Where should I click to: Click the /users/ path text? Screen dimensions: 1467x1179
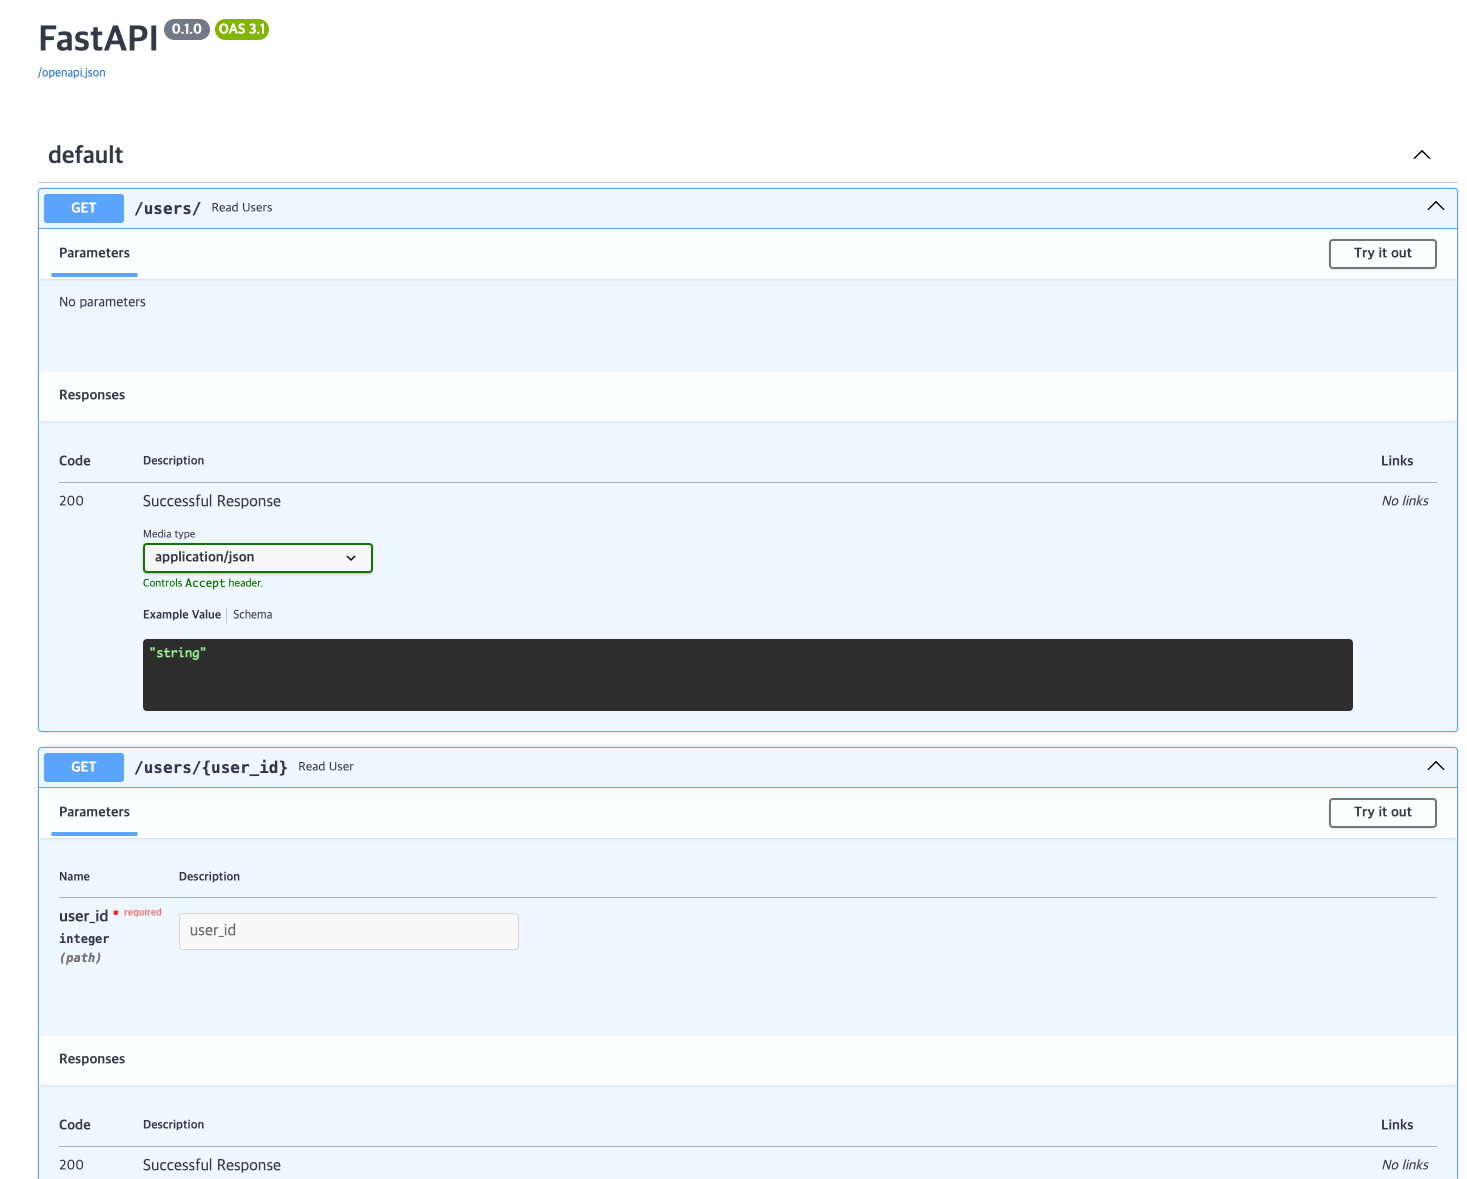(x=168, y=208)
